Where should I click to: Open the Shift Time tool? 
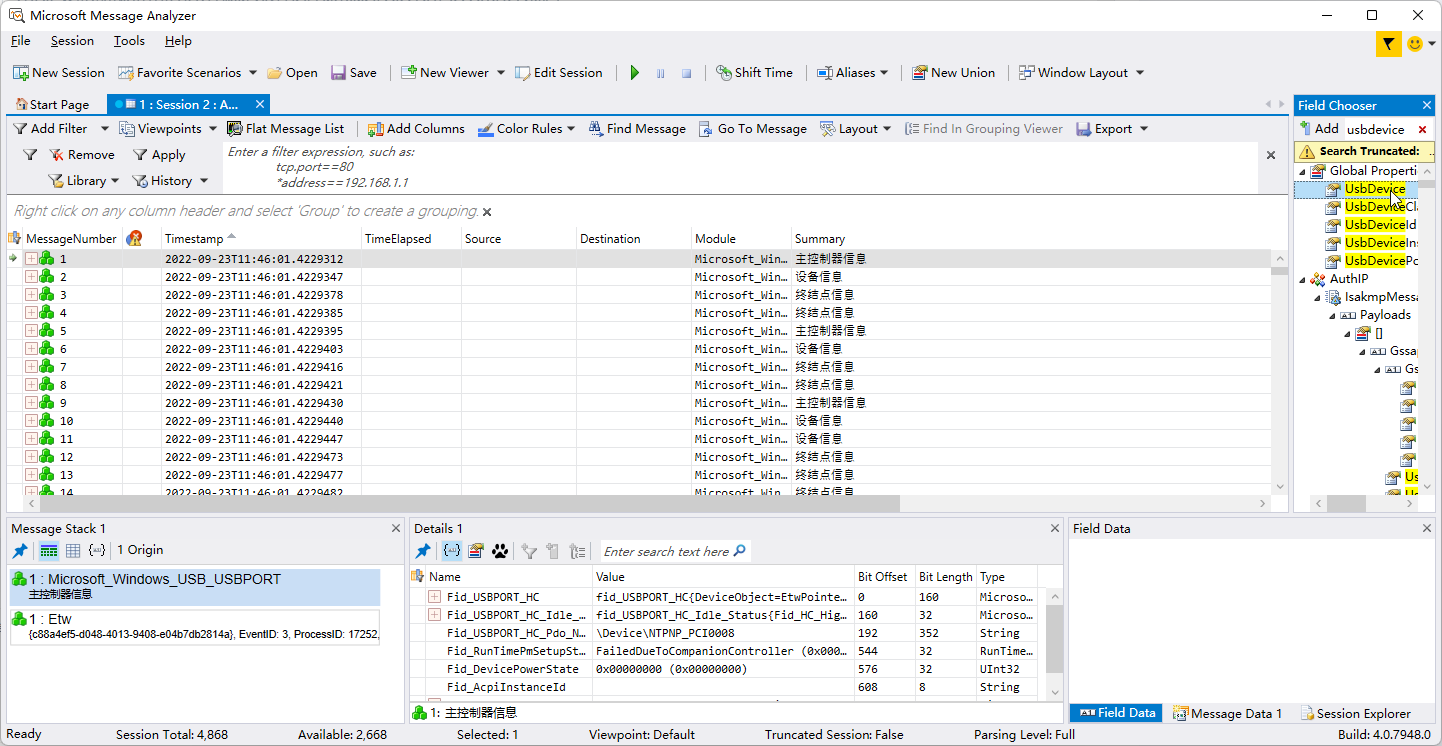tap(754, 73)
